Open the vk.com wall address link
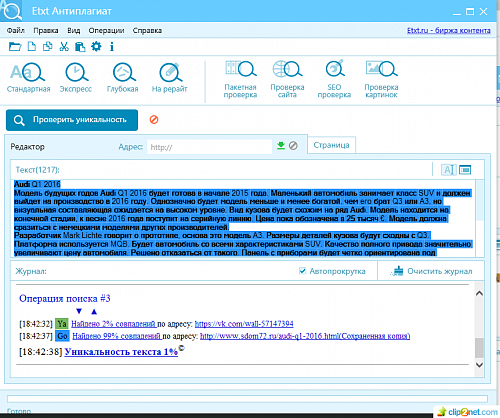The width and height of the screenshot is (500, 418). pyautogui.click(x=244, y=324)
